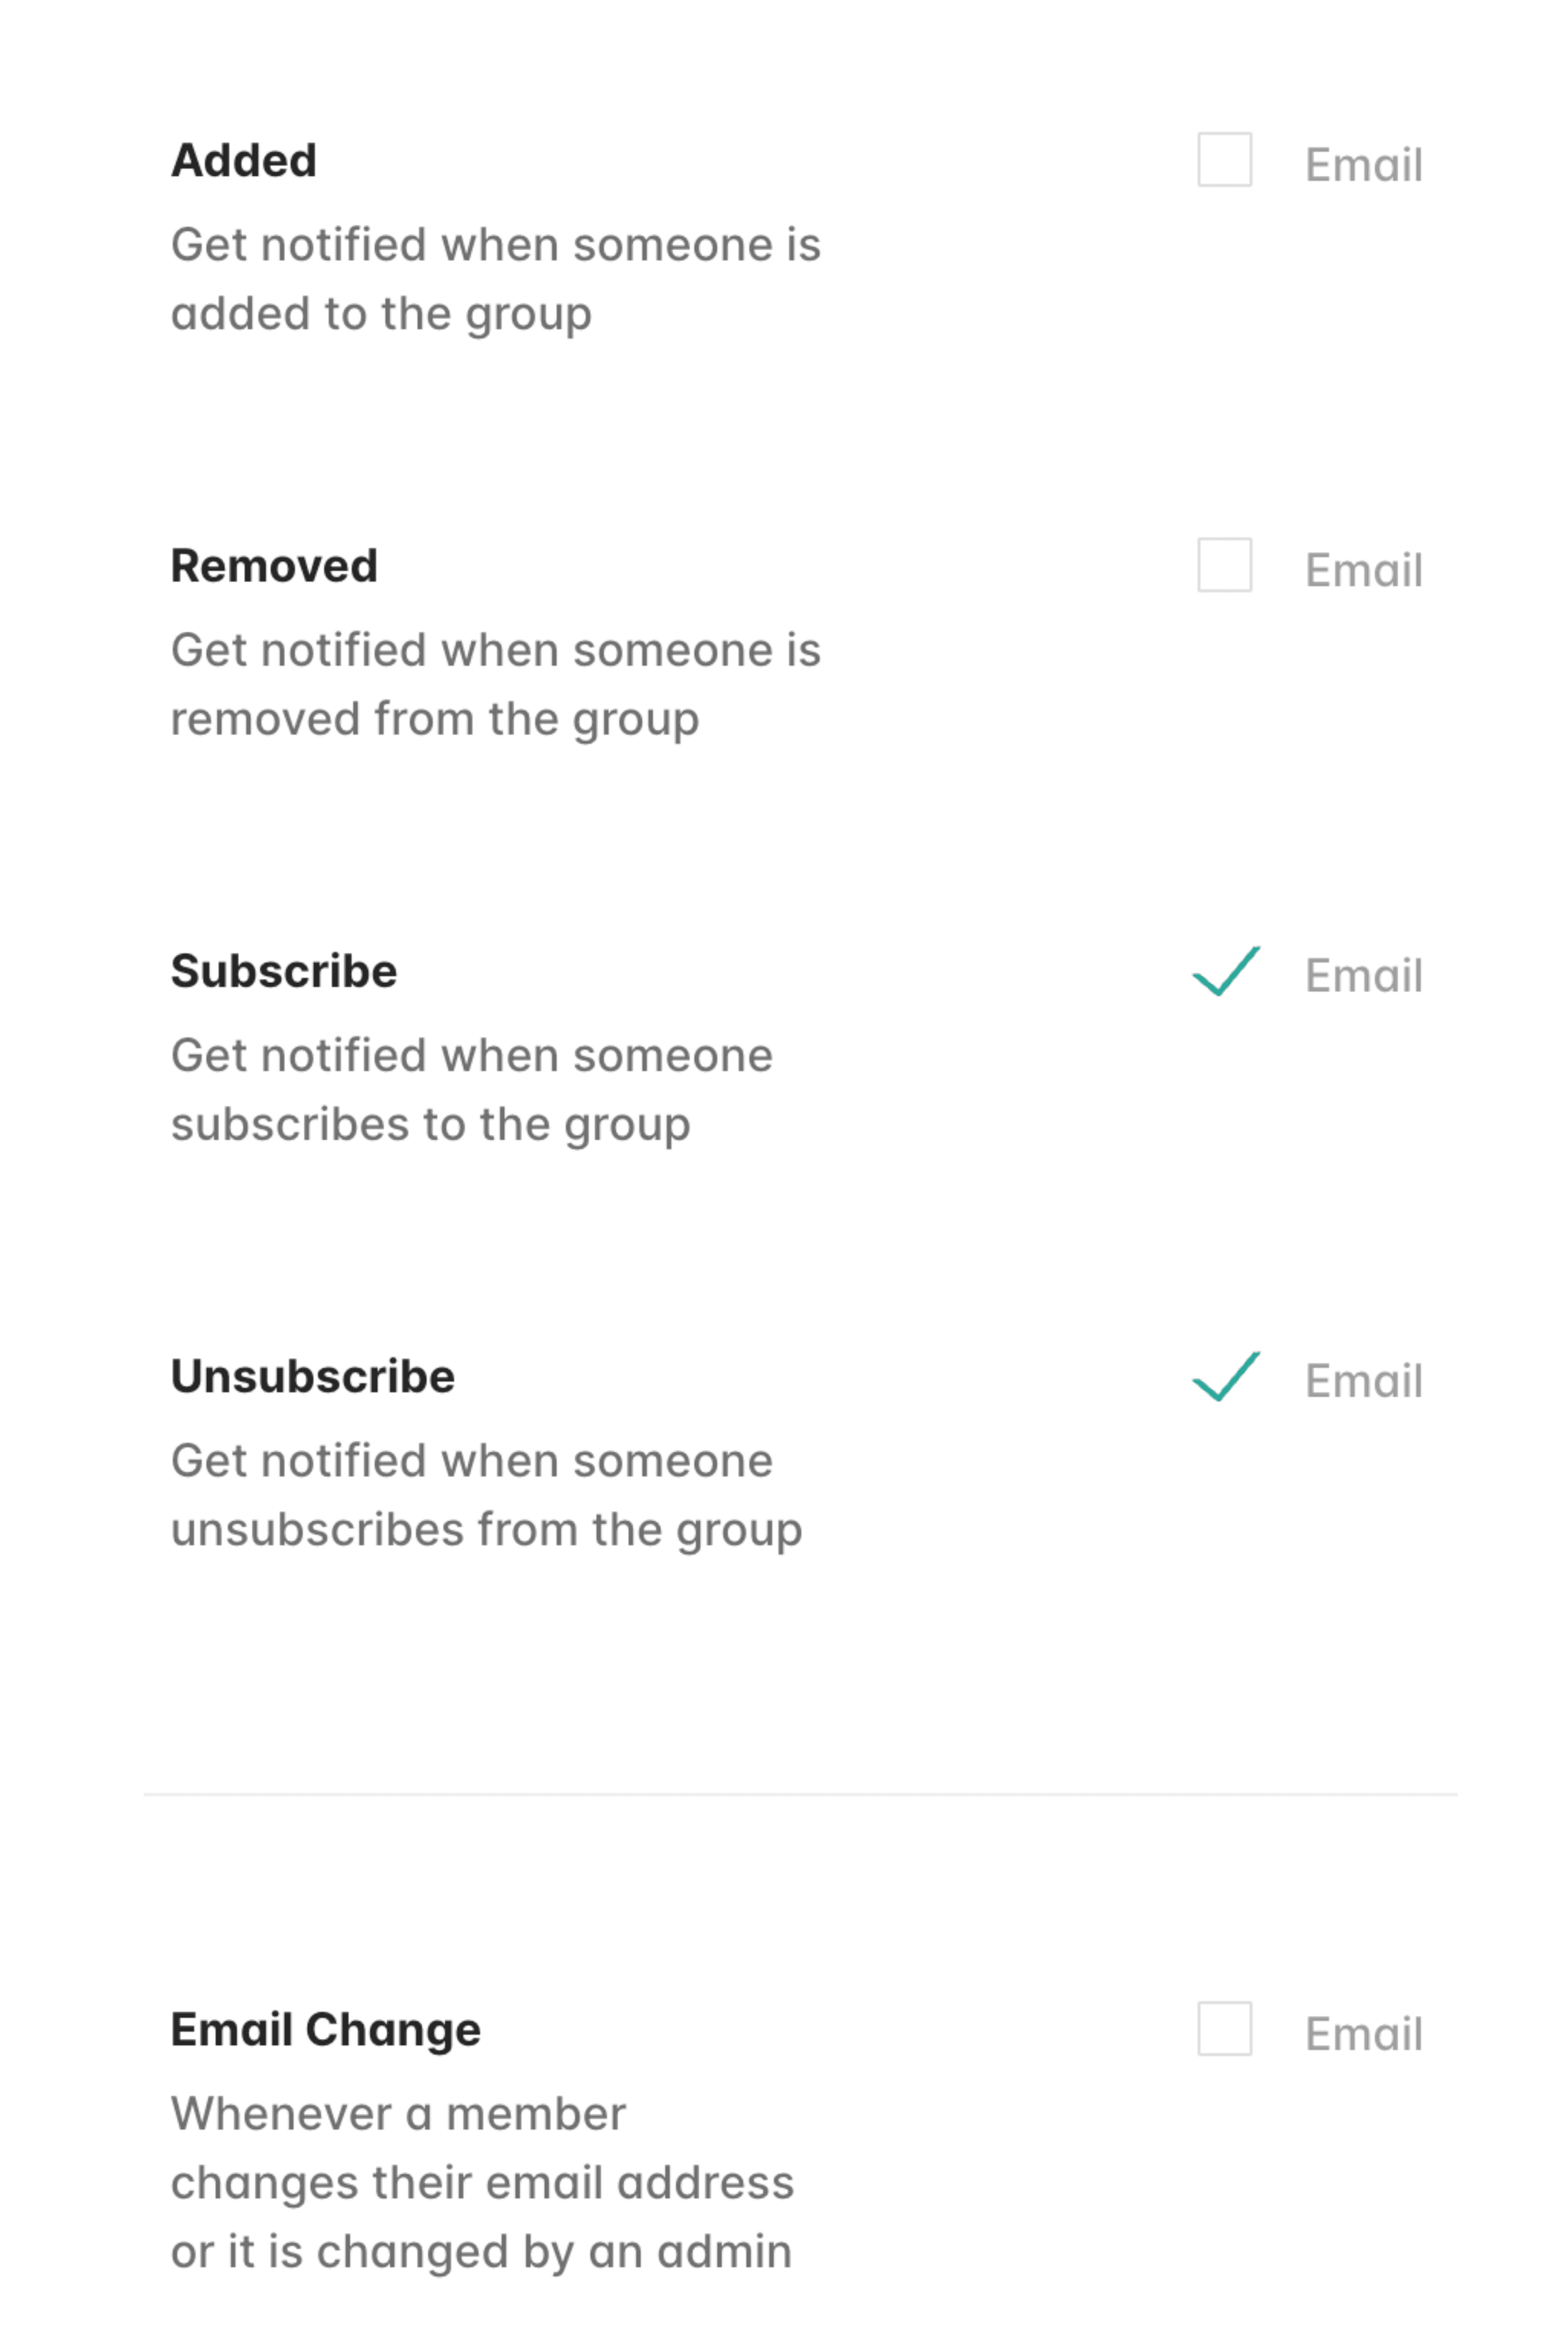
Task: Click the Subscribe heading
Action: (284, 971)
